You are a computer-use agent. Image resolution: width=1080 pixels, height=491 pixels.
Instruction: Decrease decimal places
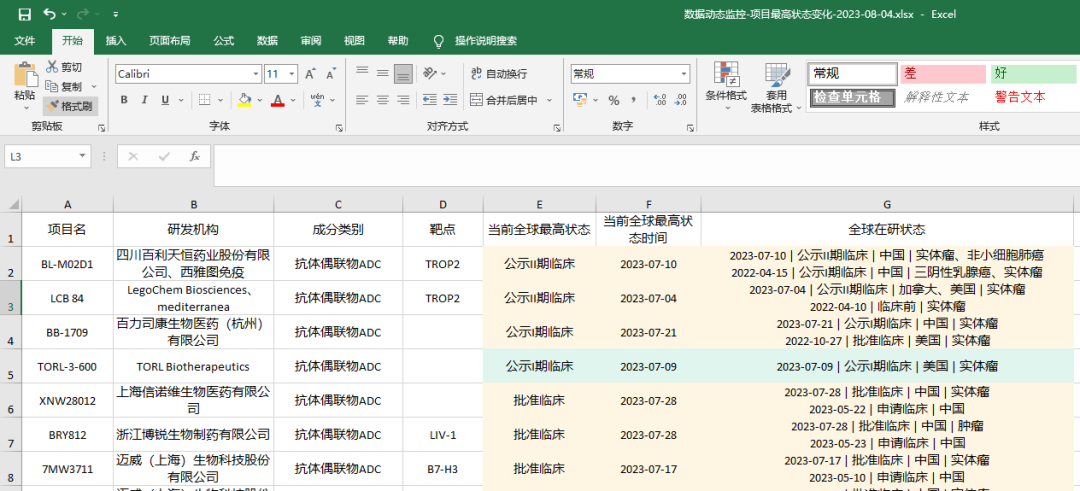(x=681, y=100)
